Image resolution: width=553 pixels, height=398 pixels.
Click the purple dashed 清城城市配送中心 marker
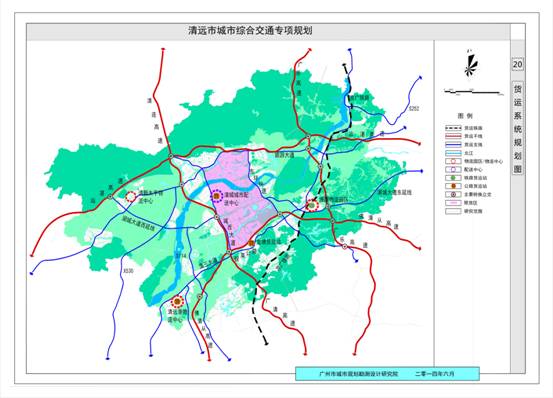pyautogui.click(x=217, y=195)
